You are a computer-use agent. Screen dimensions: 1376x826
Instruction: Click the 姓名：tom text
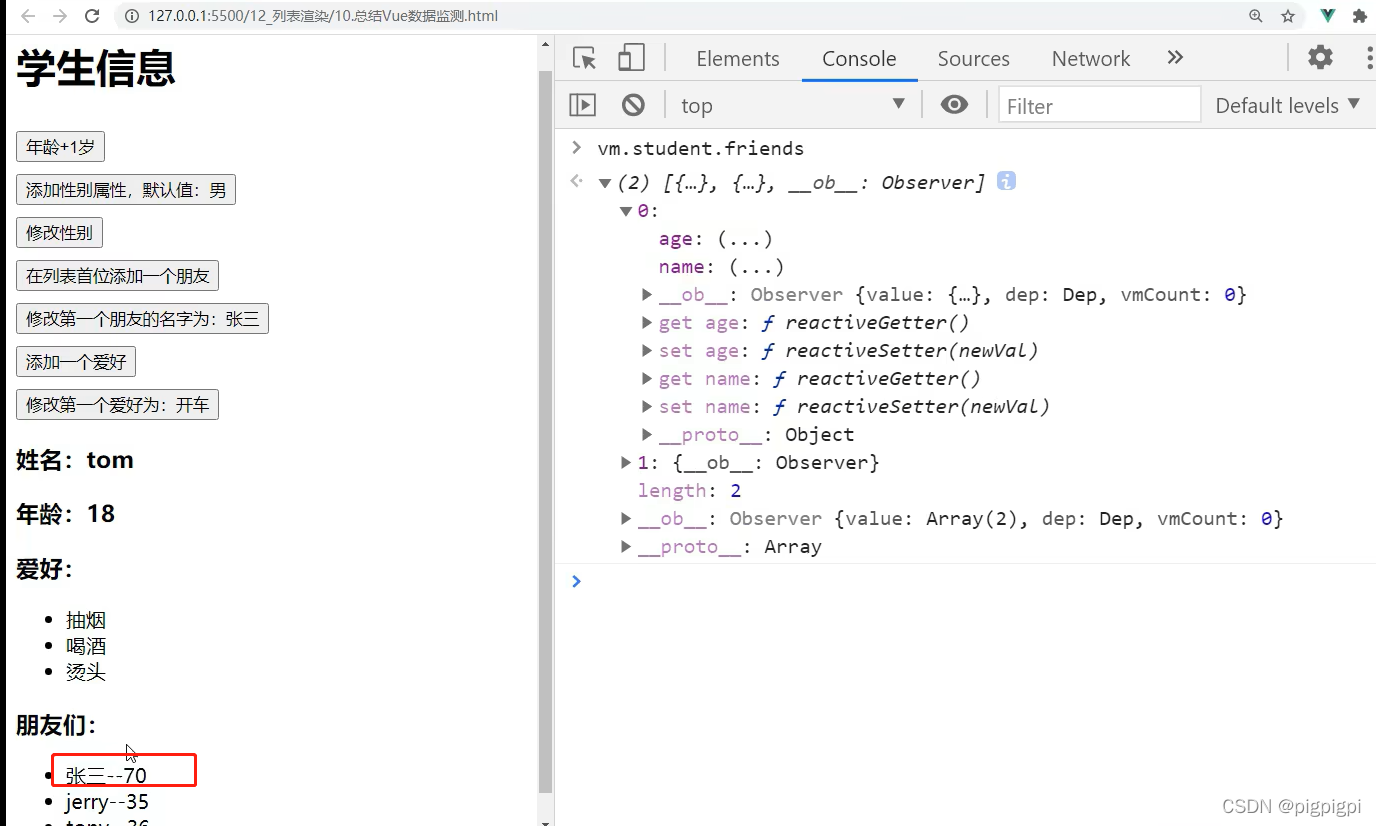point(75,460)
